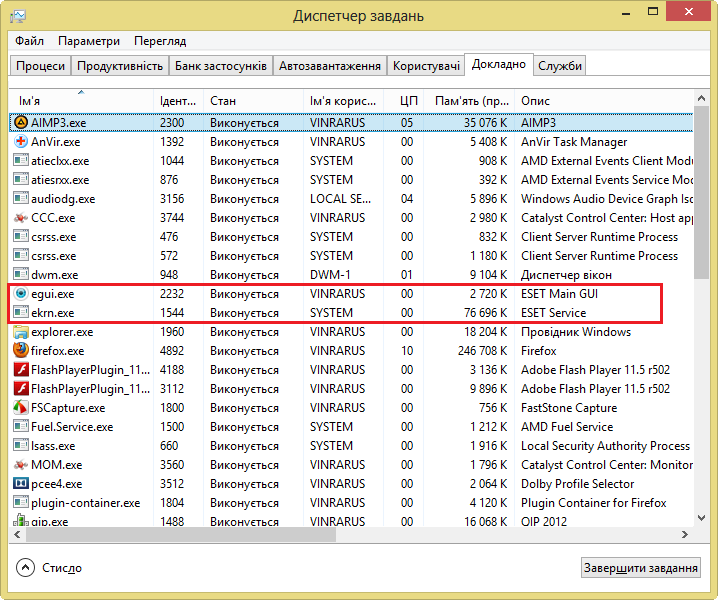Image resolution: width=718 pixels, height=600 pixels.
Task: Sort by the Ім'я корис... column header
Action: (x=343, y=100)
